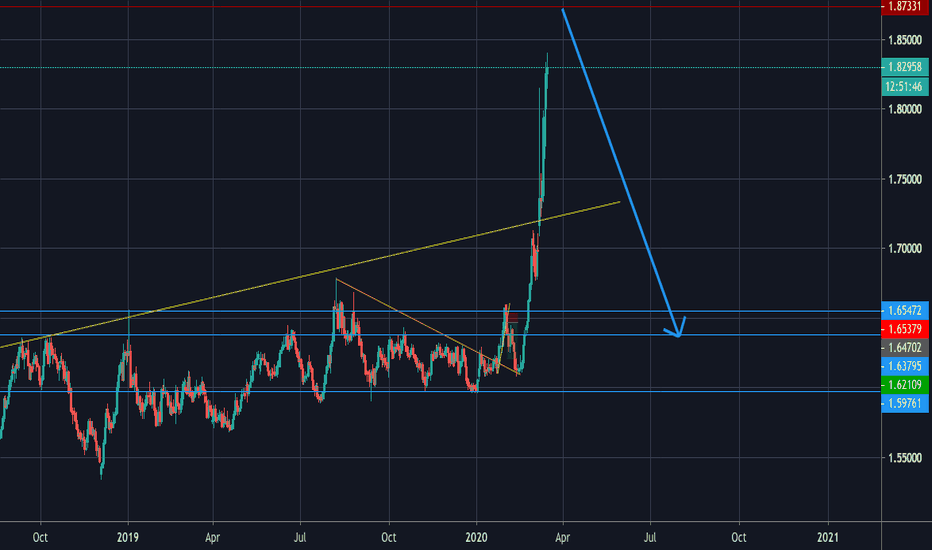Click the gray 1.64702 price label
Image resolution: width=932 pixels, height=550 pixels.
click(905, 347)
